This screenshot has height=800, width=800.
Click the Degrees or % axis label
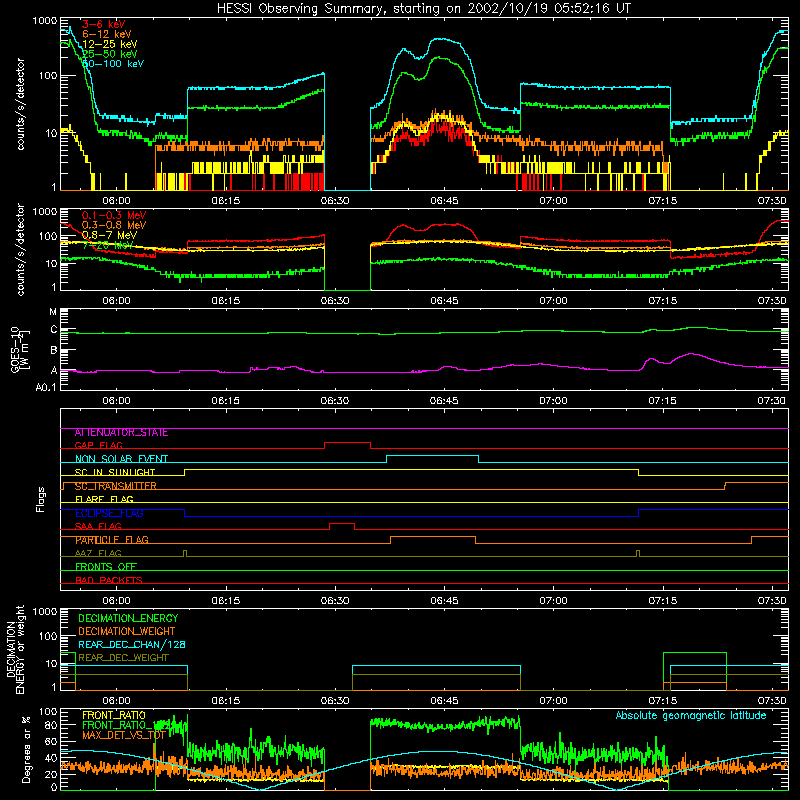pyautogui.click(x=27, y=749)
